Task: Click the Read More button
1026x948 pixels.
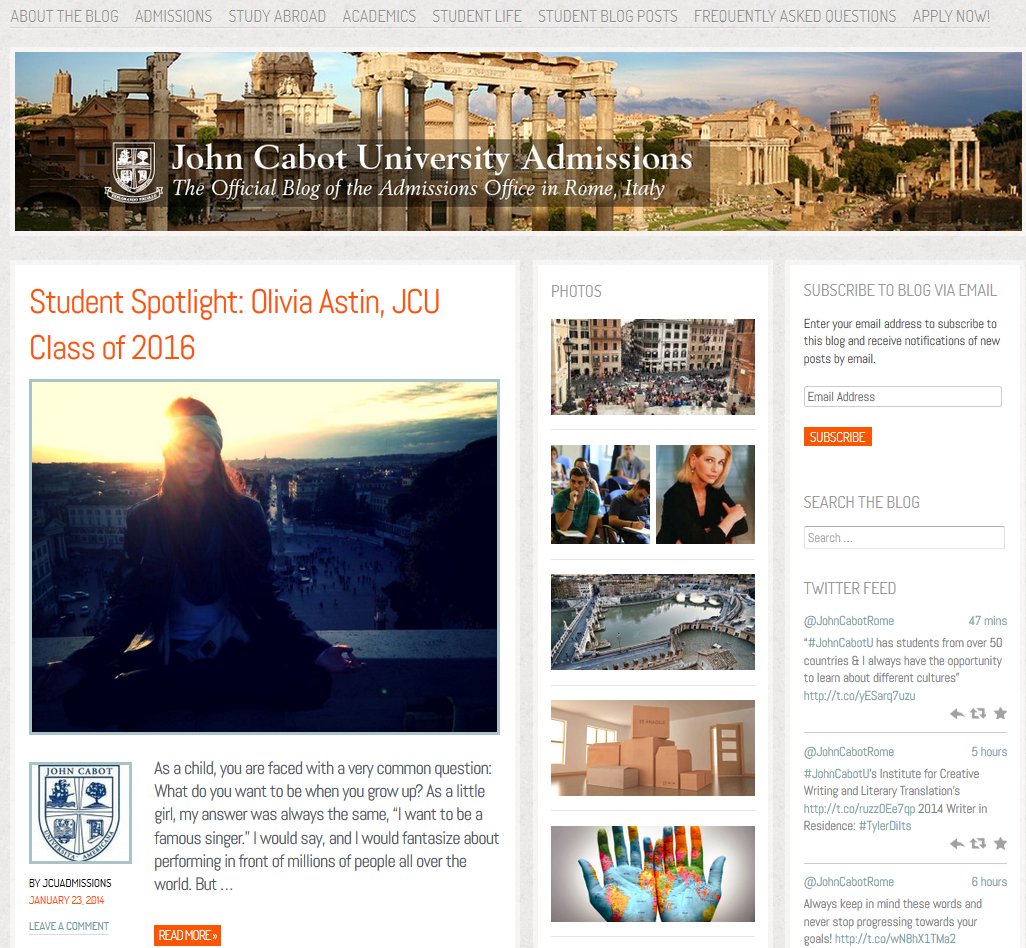Action: pyautogui.click(x=188, y=936)
